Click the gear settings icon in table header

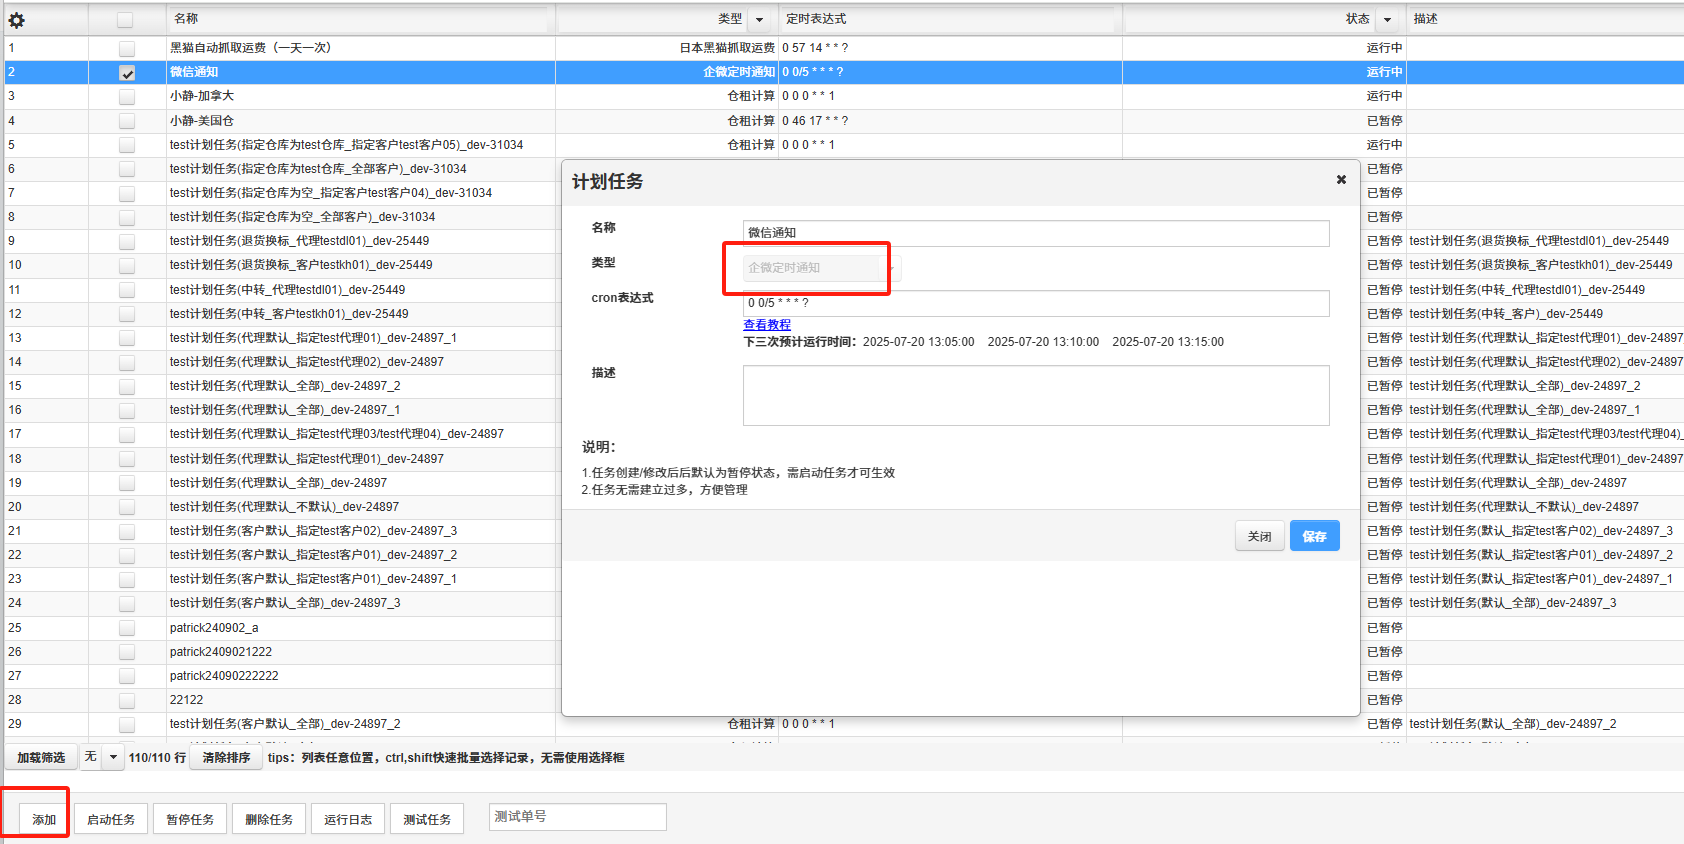[16, 20]
